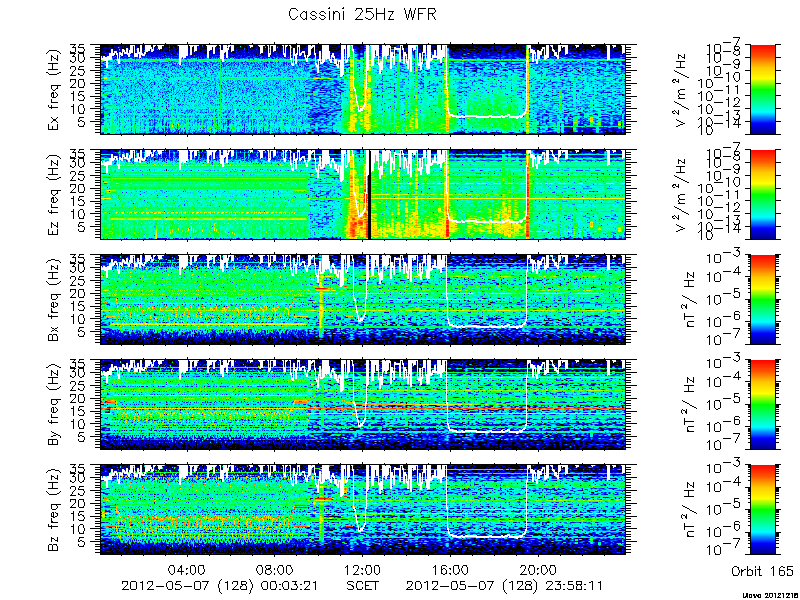Click the '12:00' time axis label
The height and width of the screenshot is (600, 800).
click(363, 569)
